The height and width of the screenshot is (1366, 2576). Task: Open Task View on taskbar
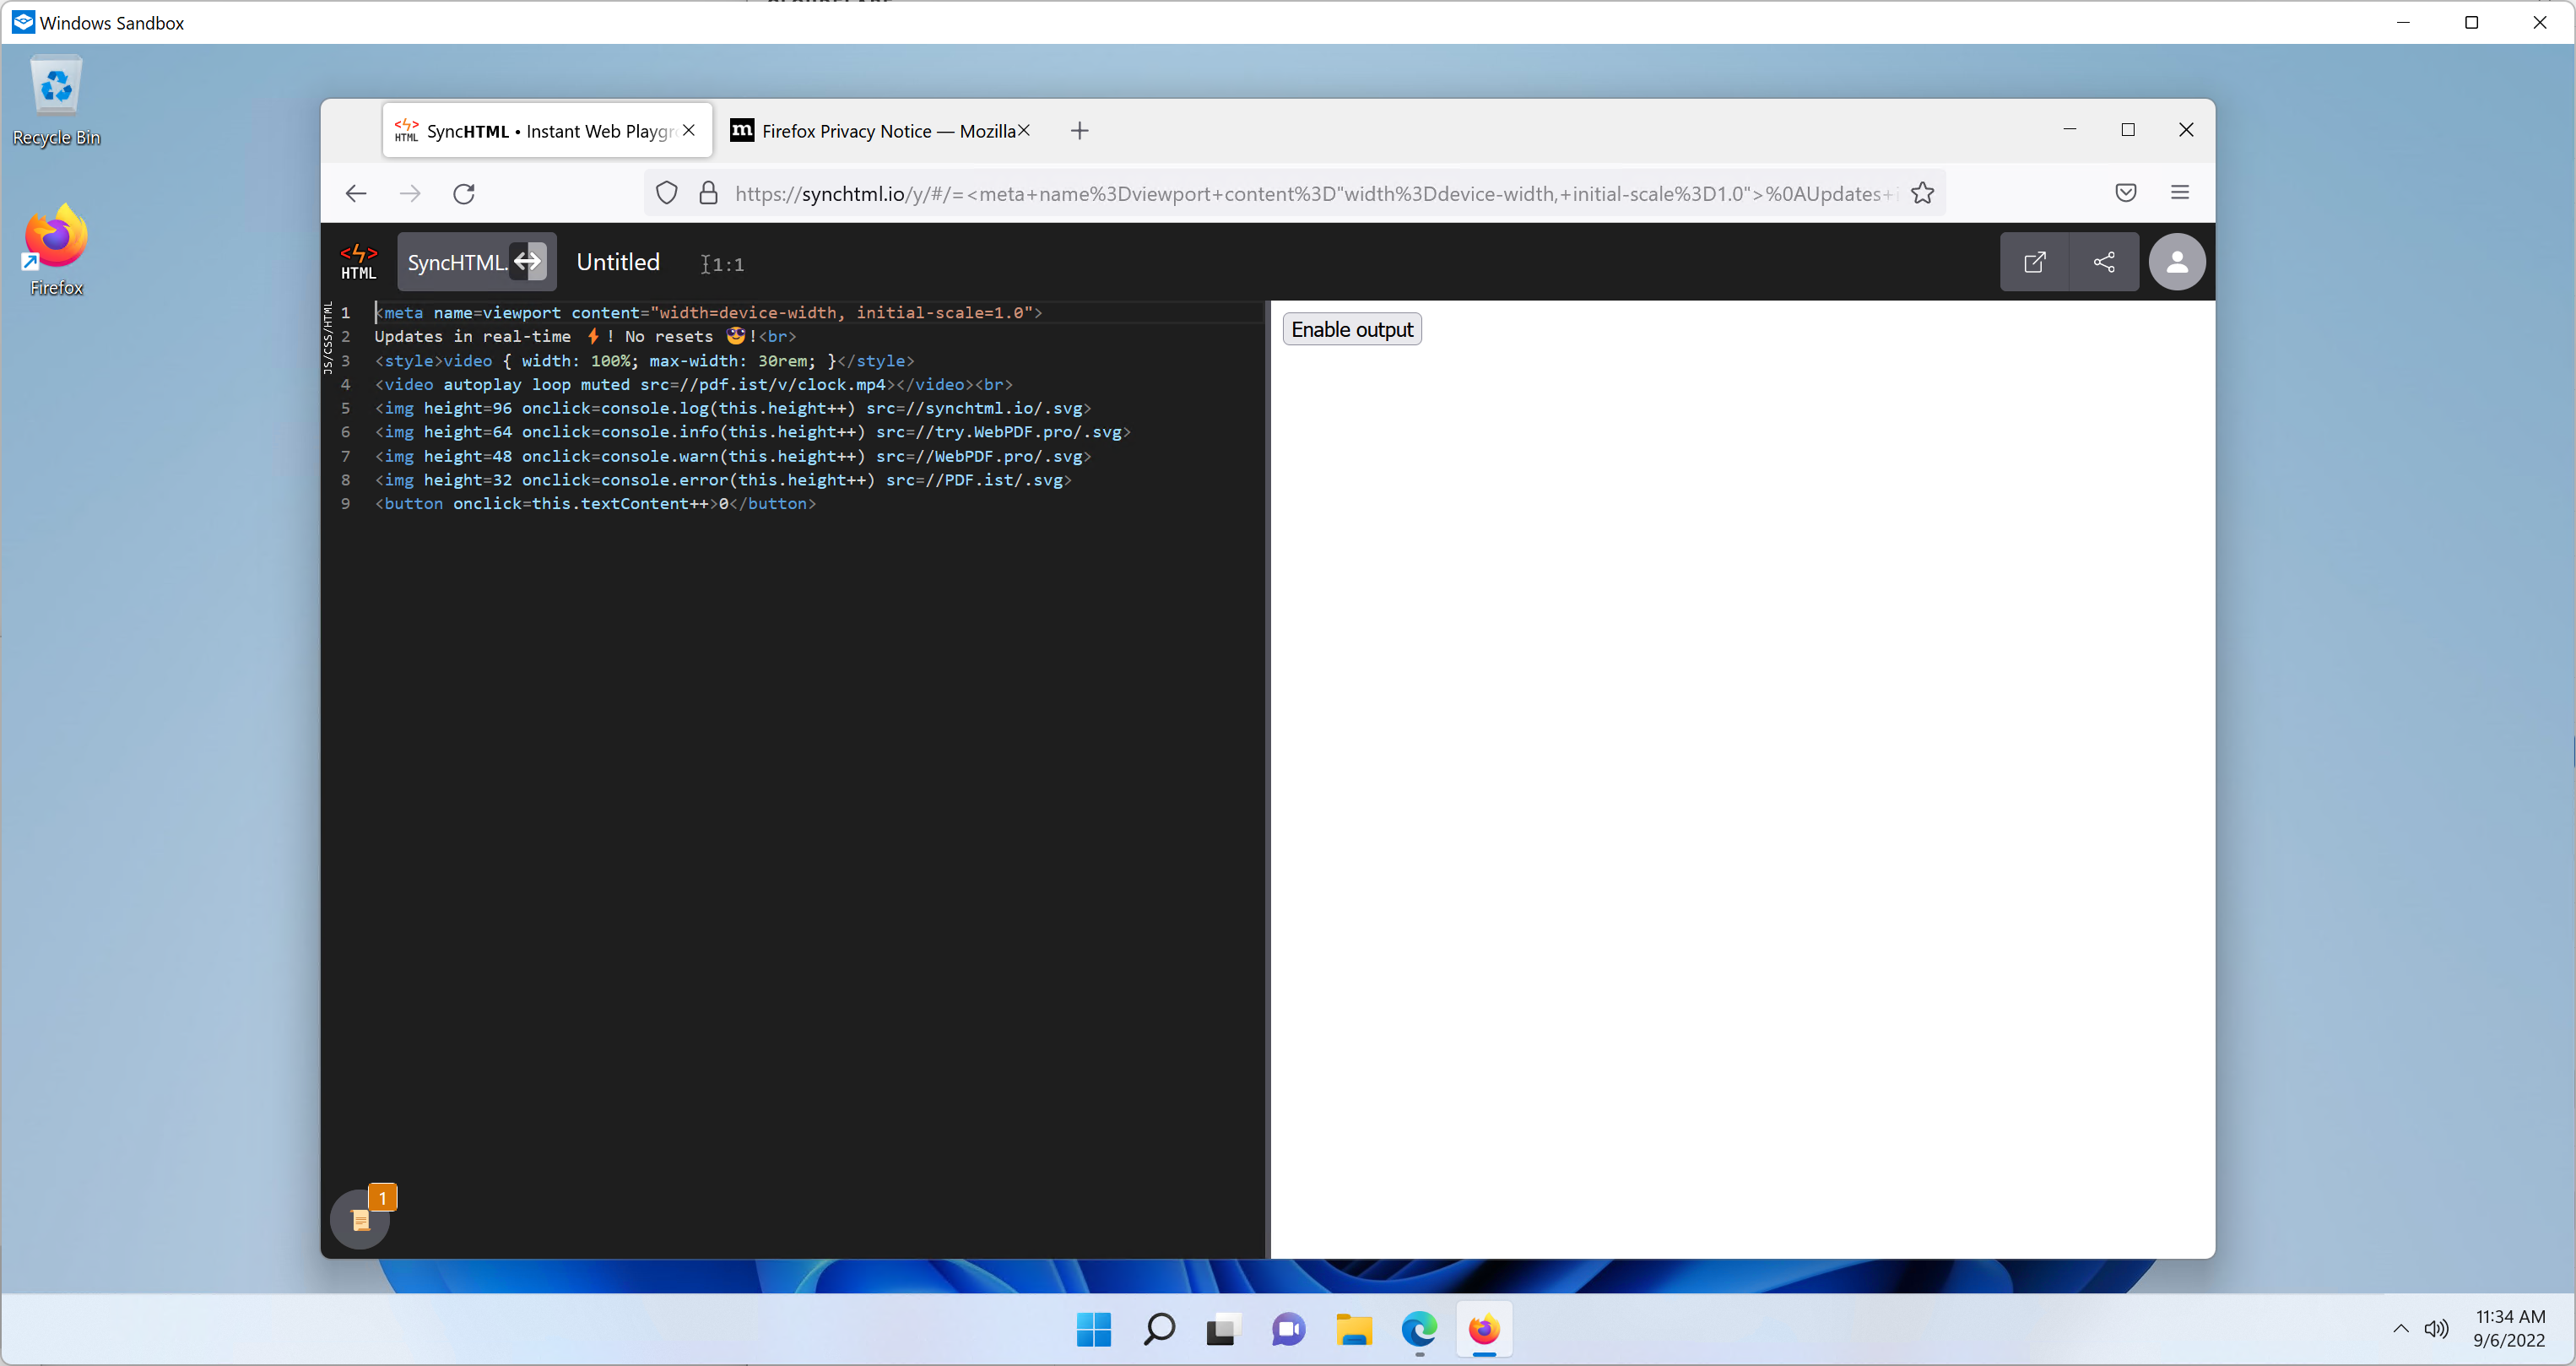(1223, 1330)
